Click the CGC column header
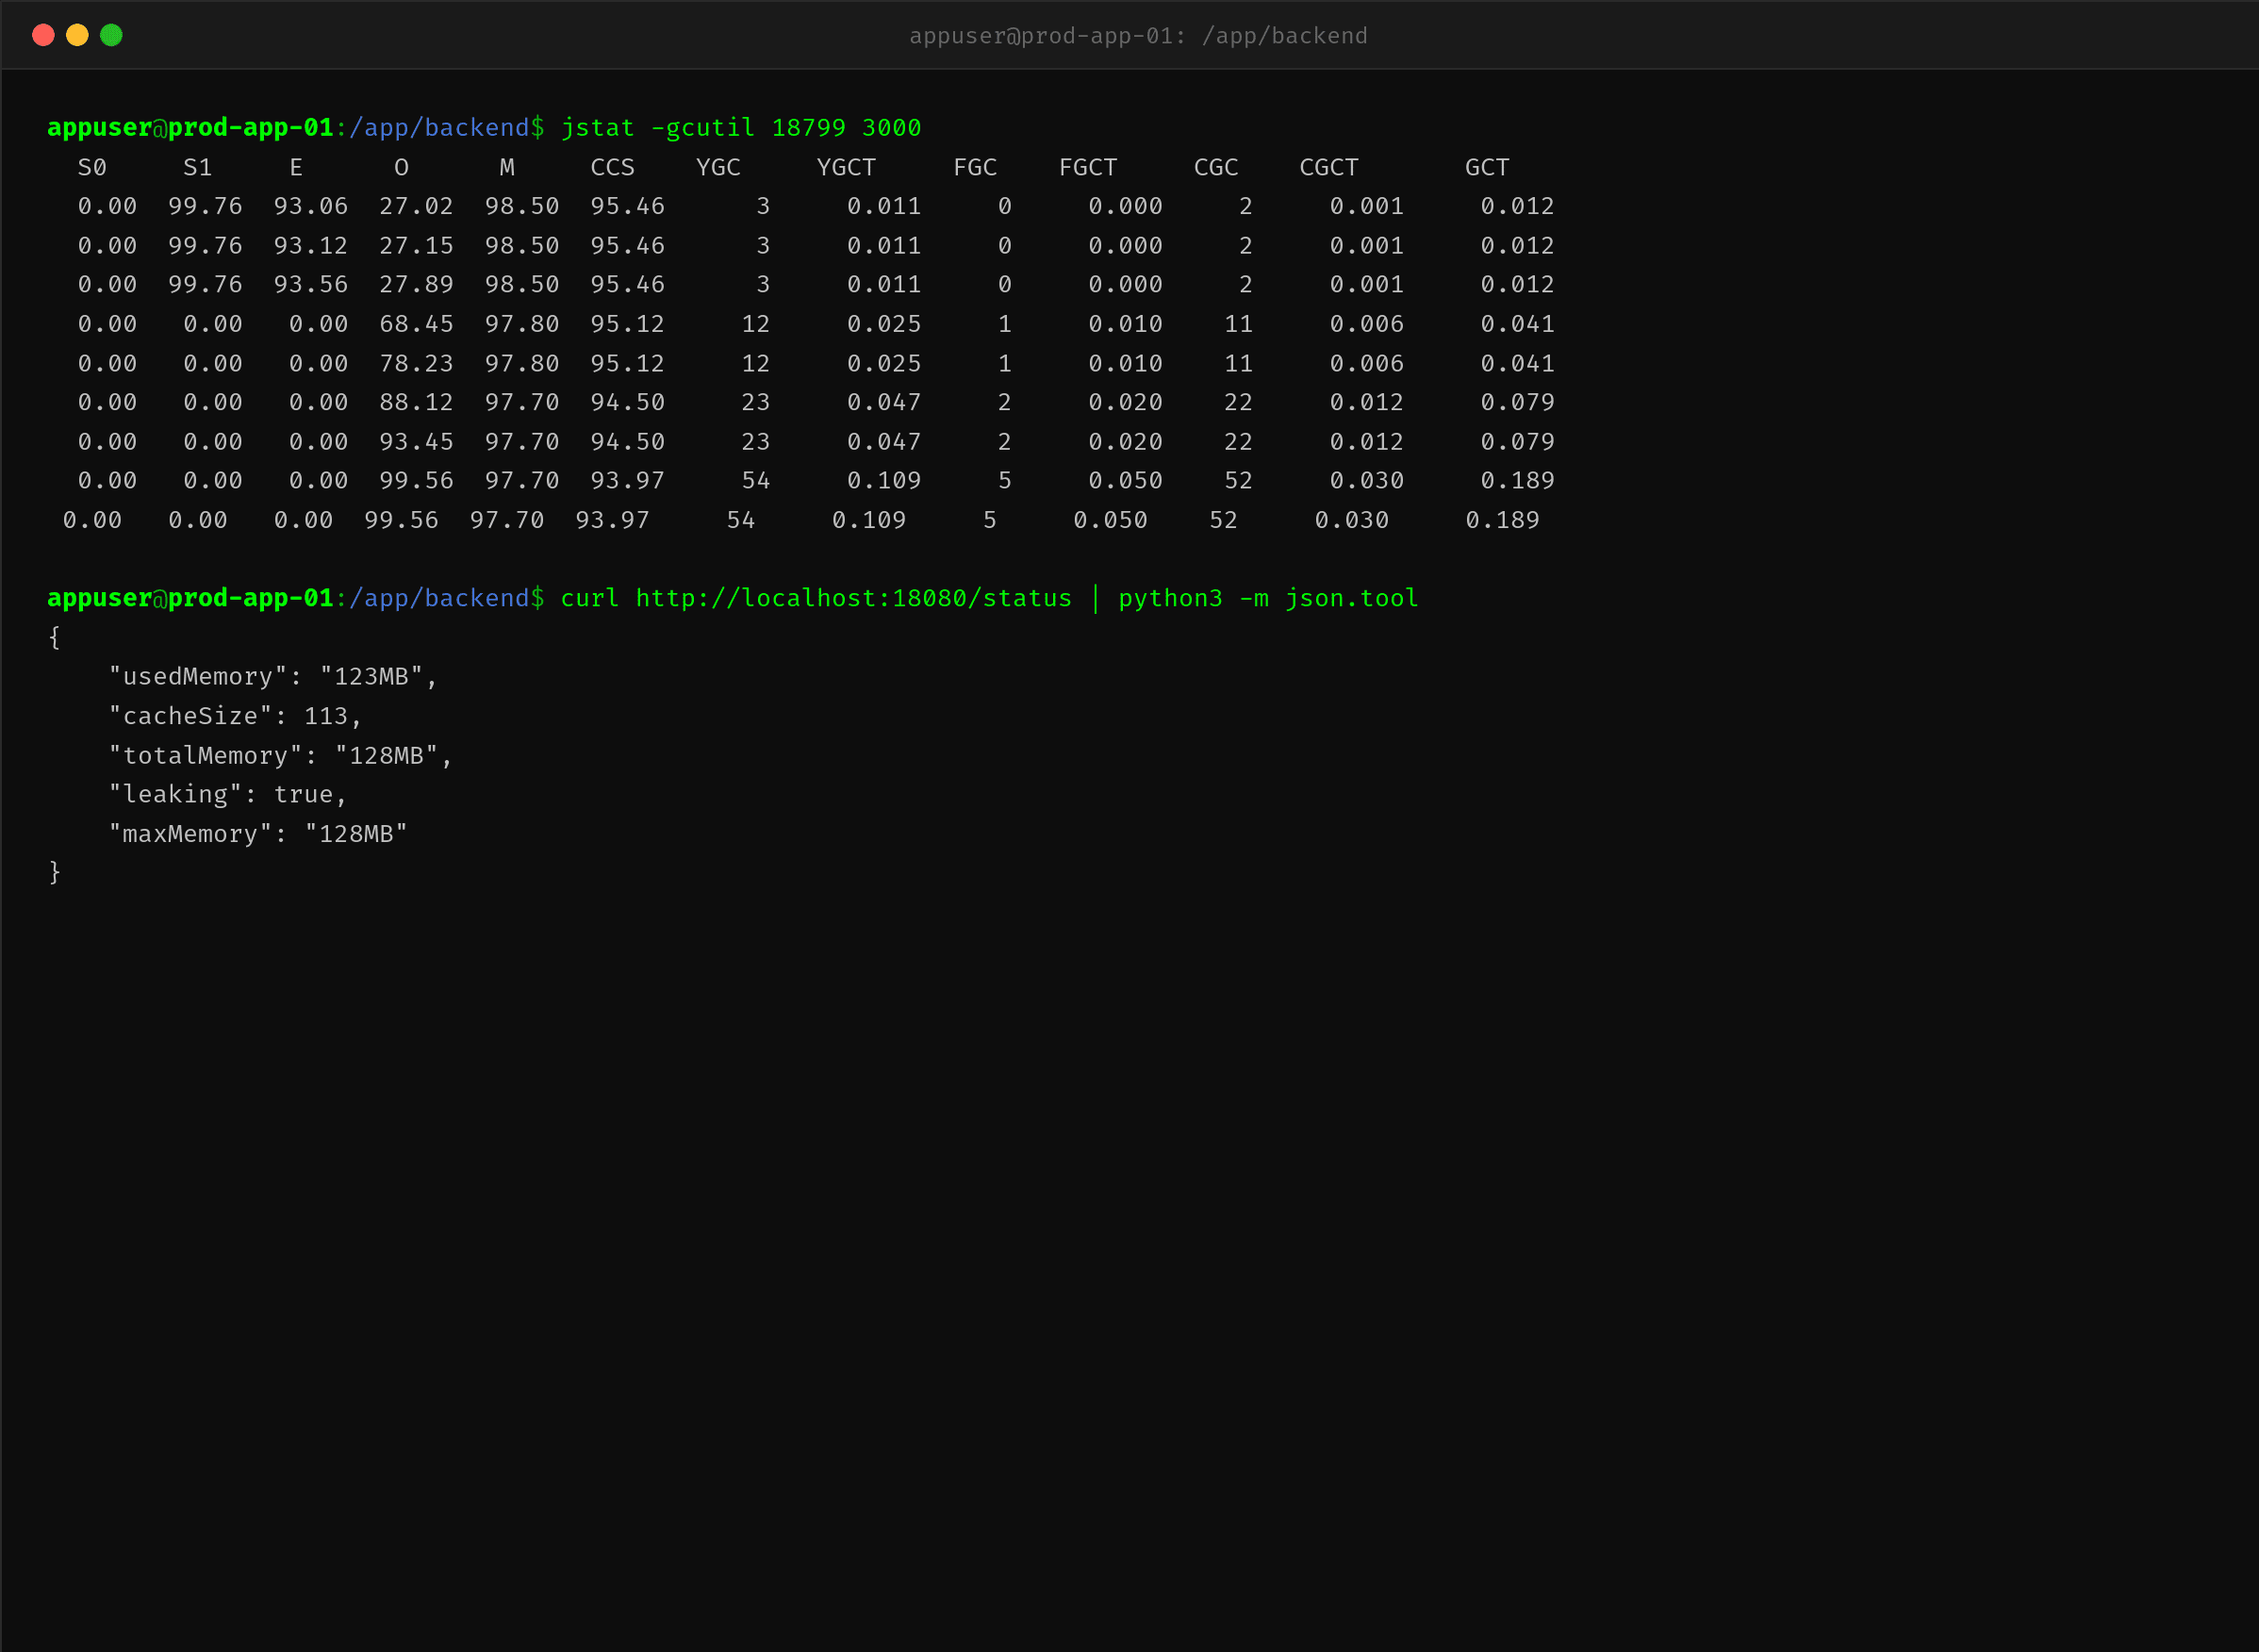Screen dimensions: 2259x1652 point(1216,167)
